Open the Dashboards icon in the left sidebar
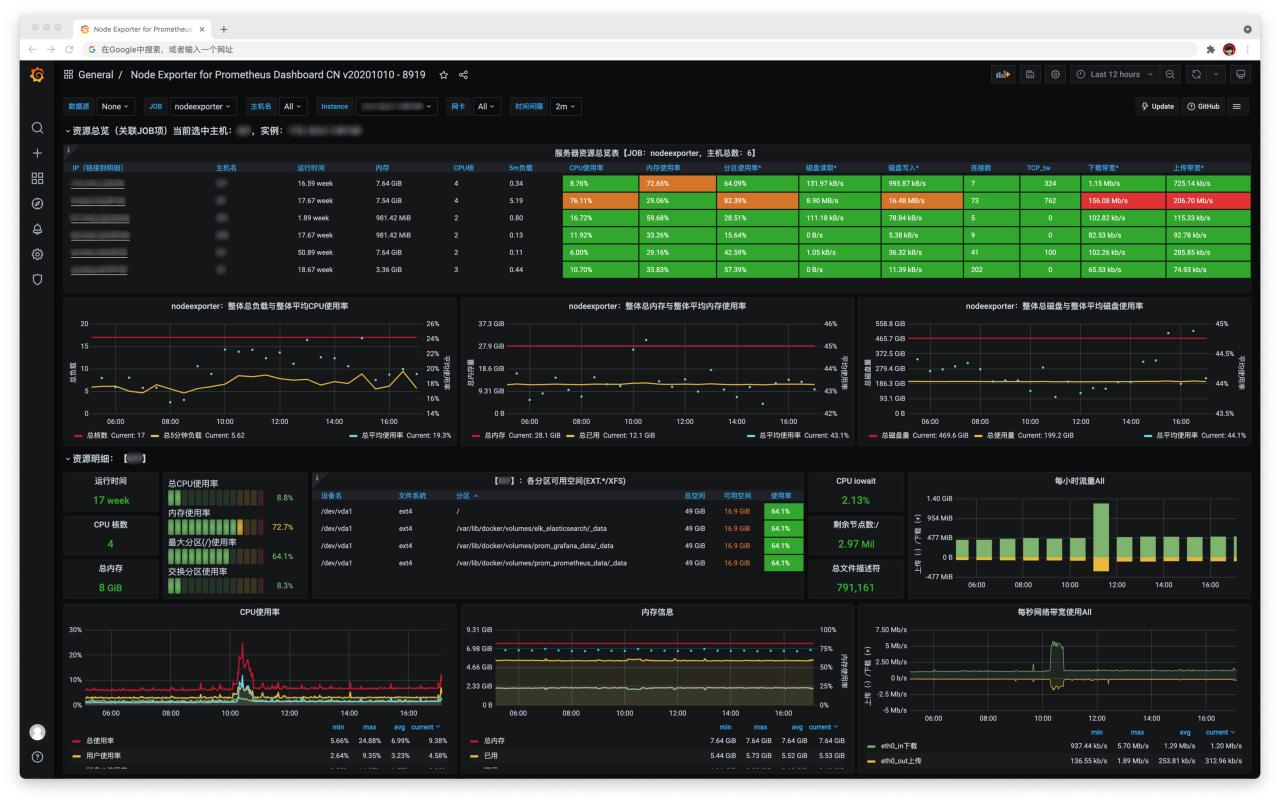The height and width of the screenshot is (803, 1280). 37,180
